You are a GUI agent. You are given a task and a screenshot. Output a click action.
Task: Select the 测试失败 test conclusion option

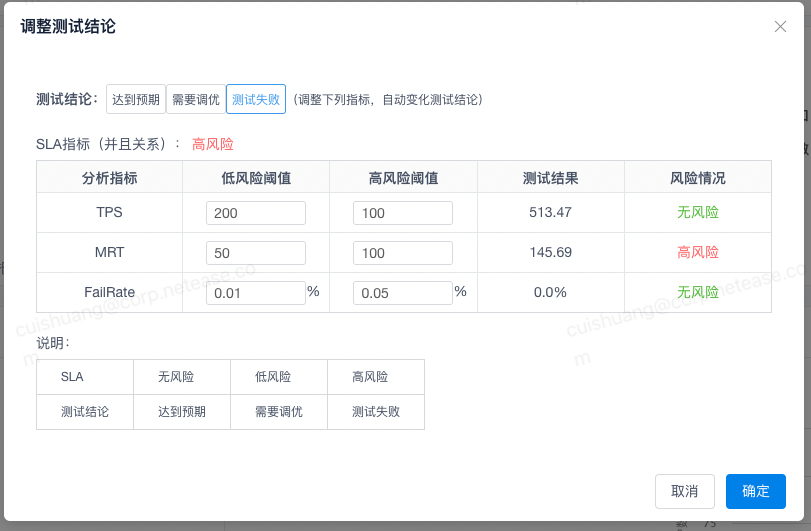click(256, 99)
